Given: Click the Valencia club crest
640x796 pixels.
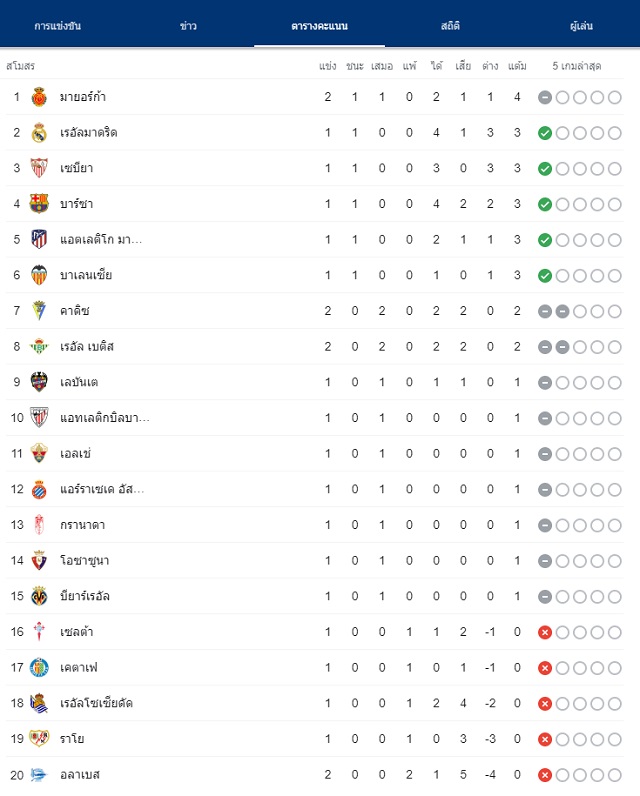Looking at the screenshot, I should [x=39, y=275].
